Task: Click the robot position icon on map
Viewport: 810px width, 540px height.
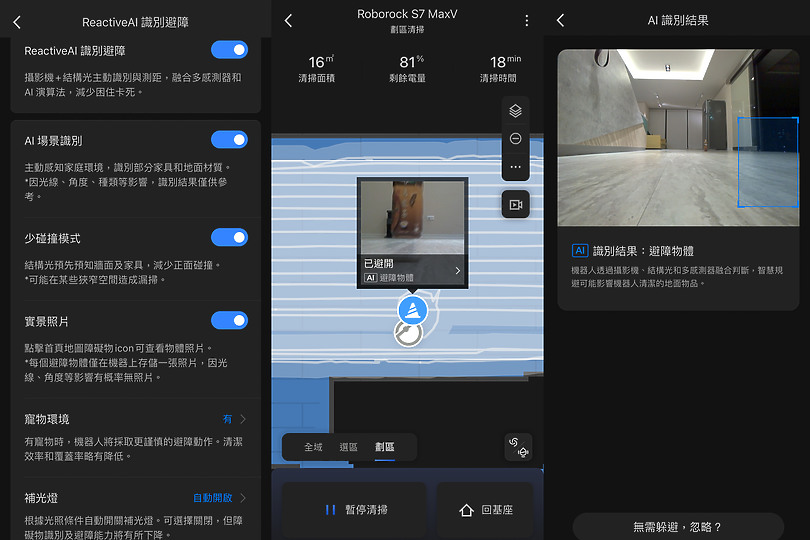Action: point(408,333)
